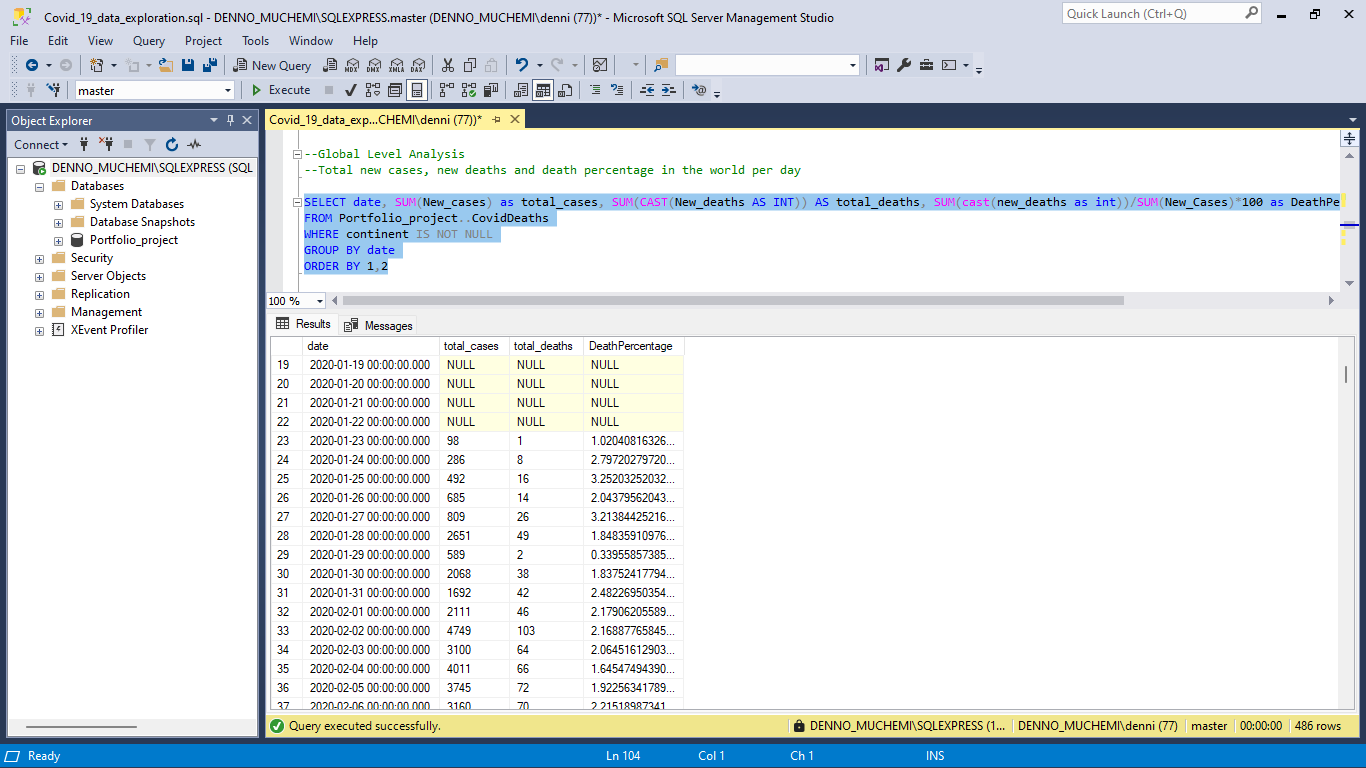Display the estimated execution plan

pos(373,90)
